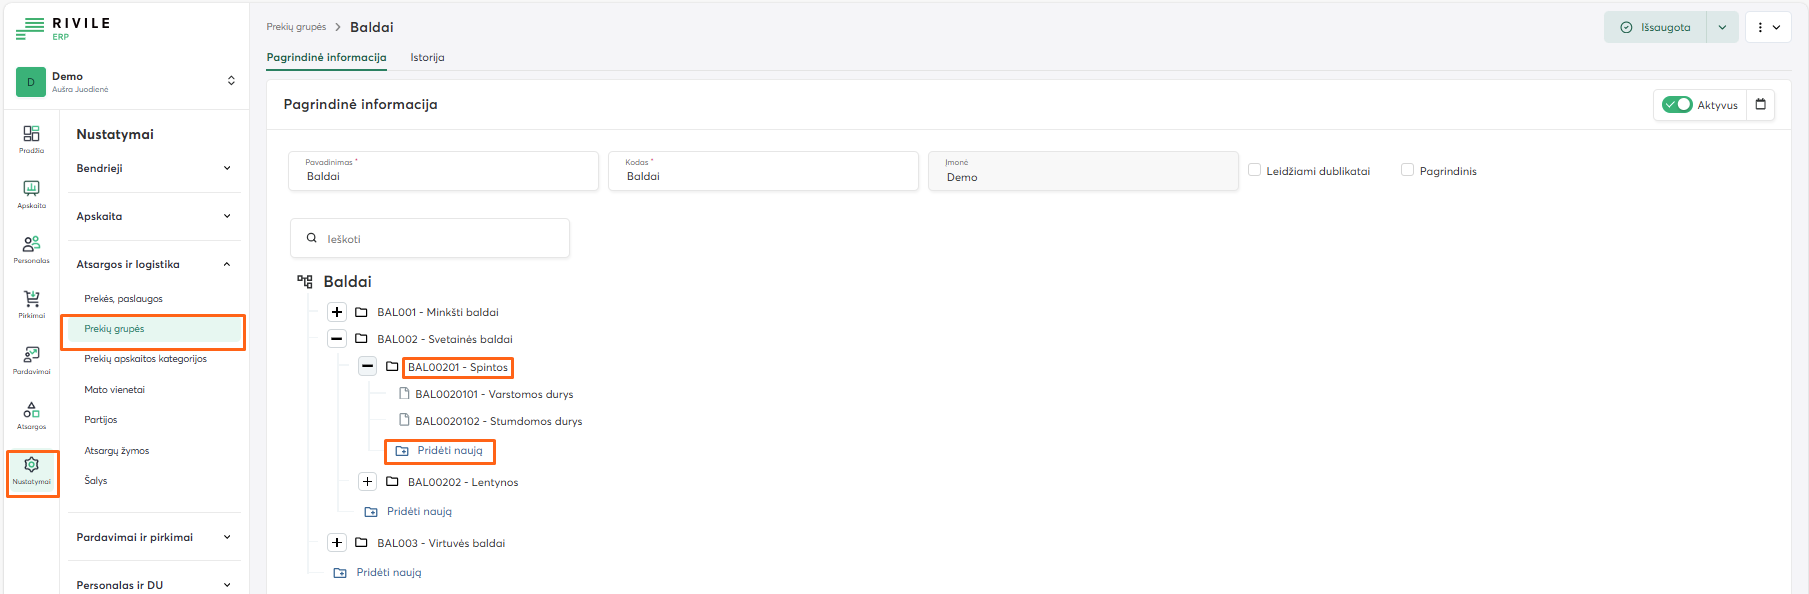
Task: Open the Atsargos inventory sidebar icon
Action: 31,414
